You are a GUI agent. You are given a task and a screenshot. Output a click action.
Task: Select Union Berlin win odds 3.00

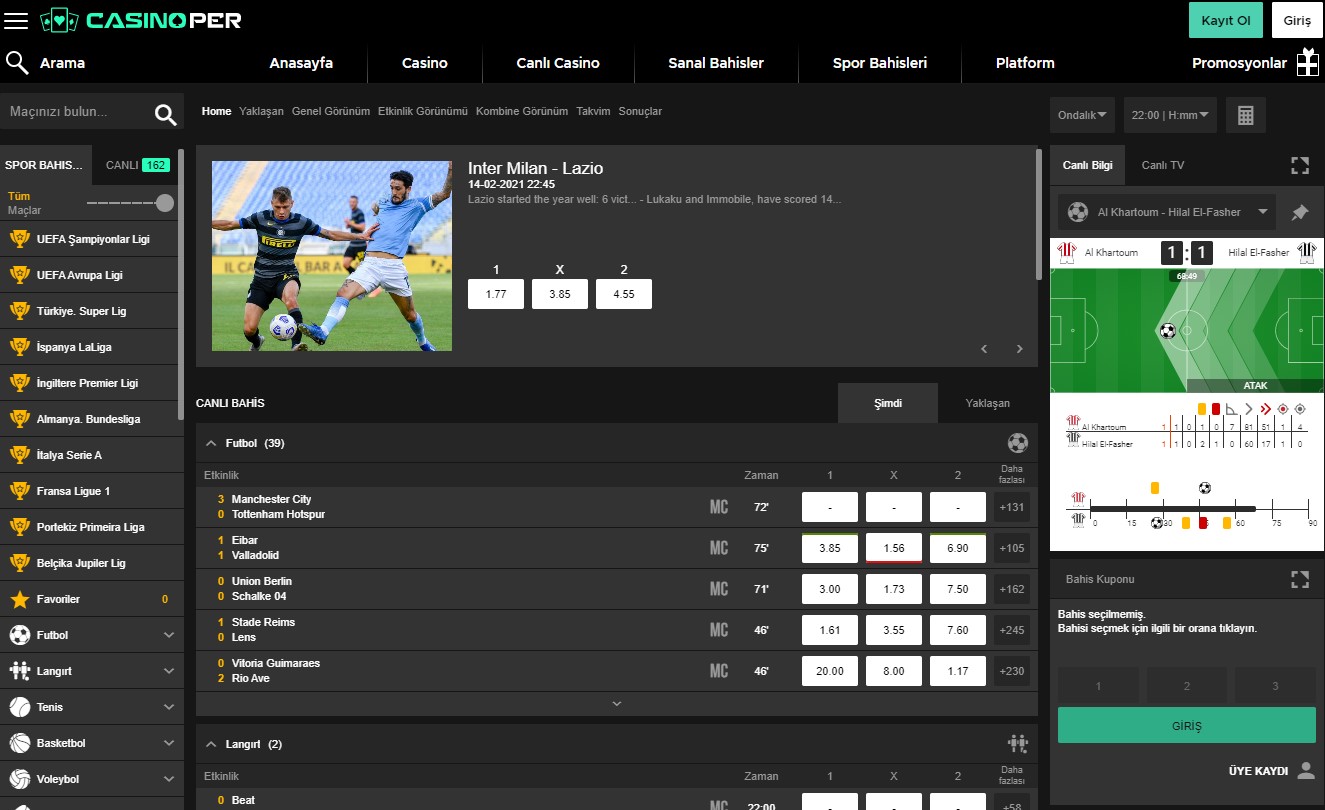(x=830, y=589)
